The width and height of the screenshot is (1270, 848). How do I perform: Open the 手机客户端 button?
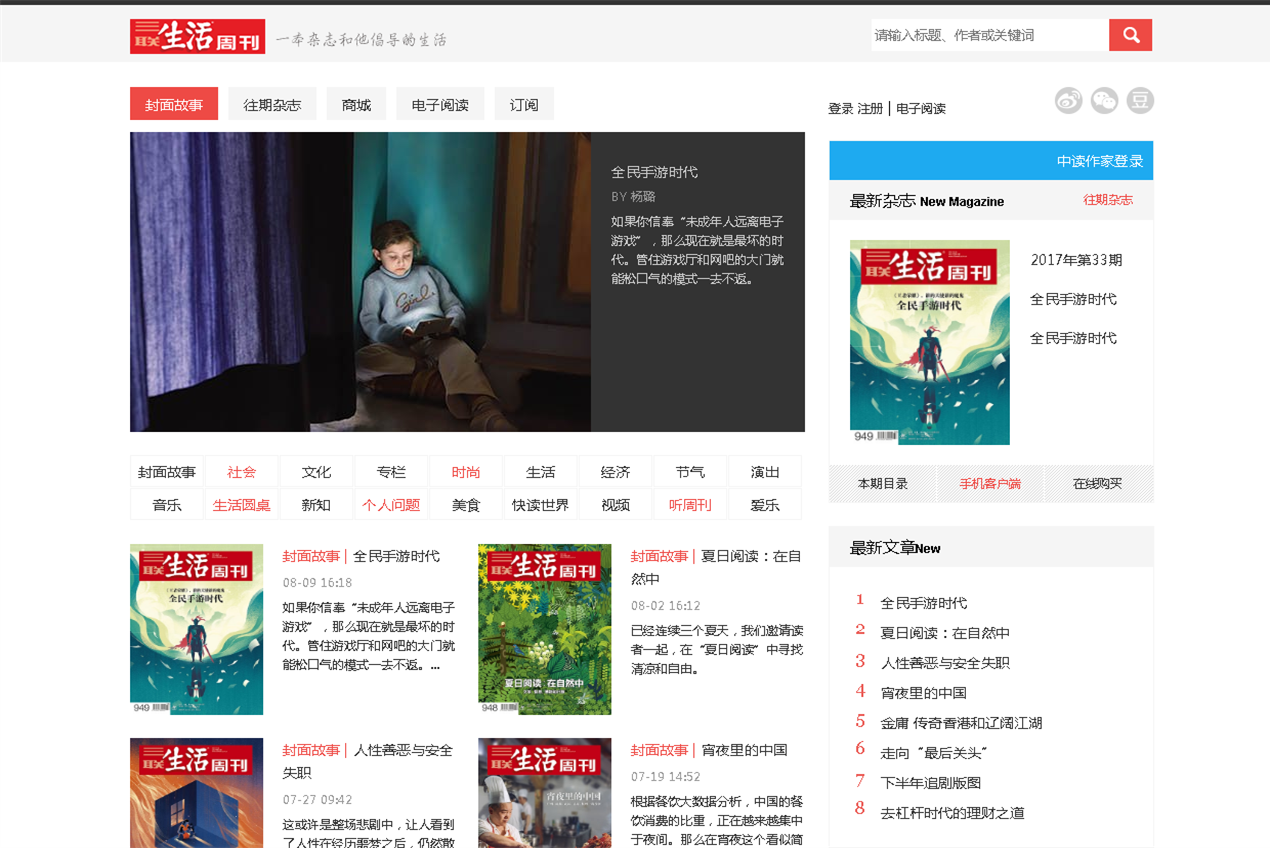click(991, 484)
